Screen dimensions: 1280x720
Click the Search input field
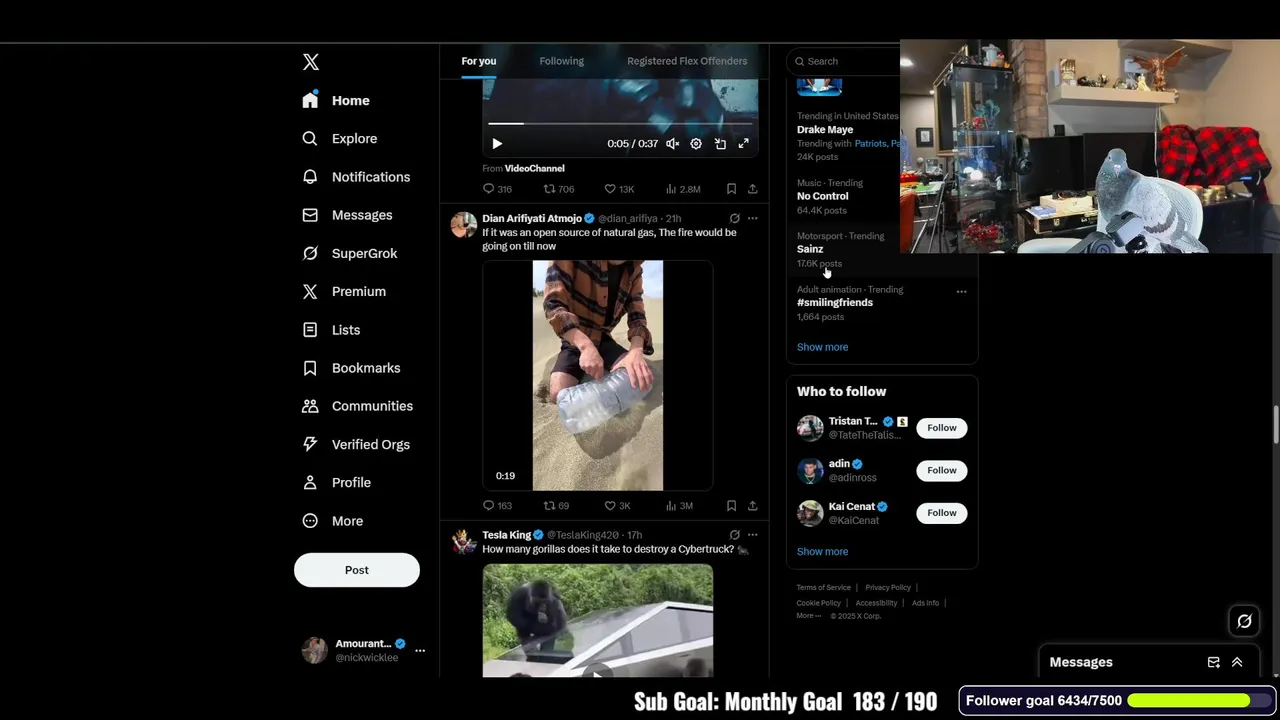pos(845,61)
